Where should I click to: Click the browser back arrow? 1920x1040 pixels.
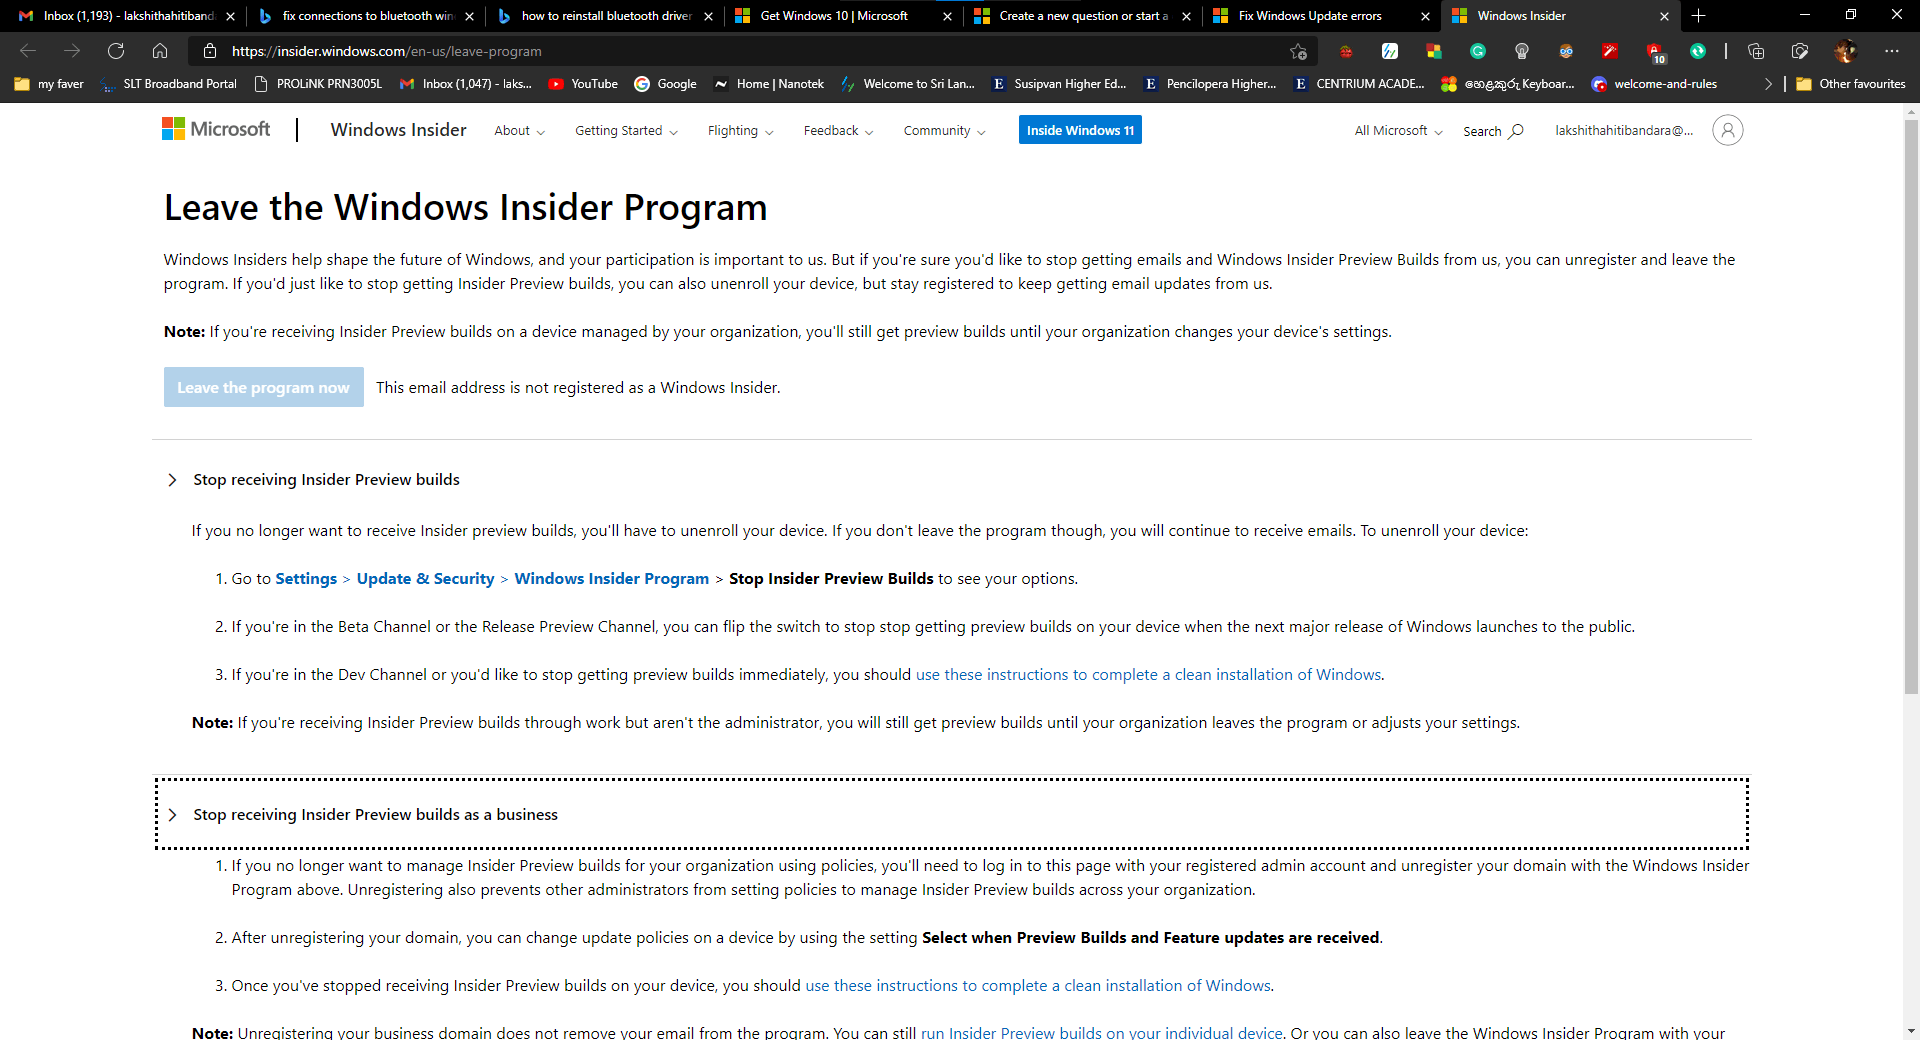click(28, 51)
